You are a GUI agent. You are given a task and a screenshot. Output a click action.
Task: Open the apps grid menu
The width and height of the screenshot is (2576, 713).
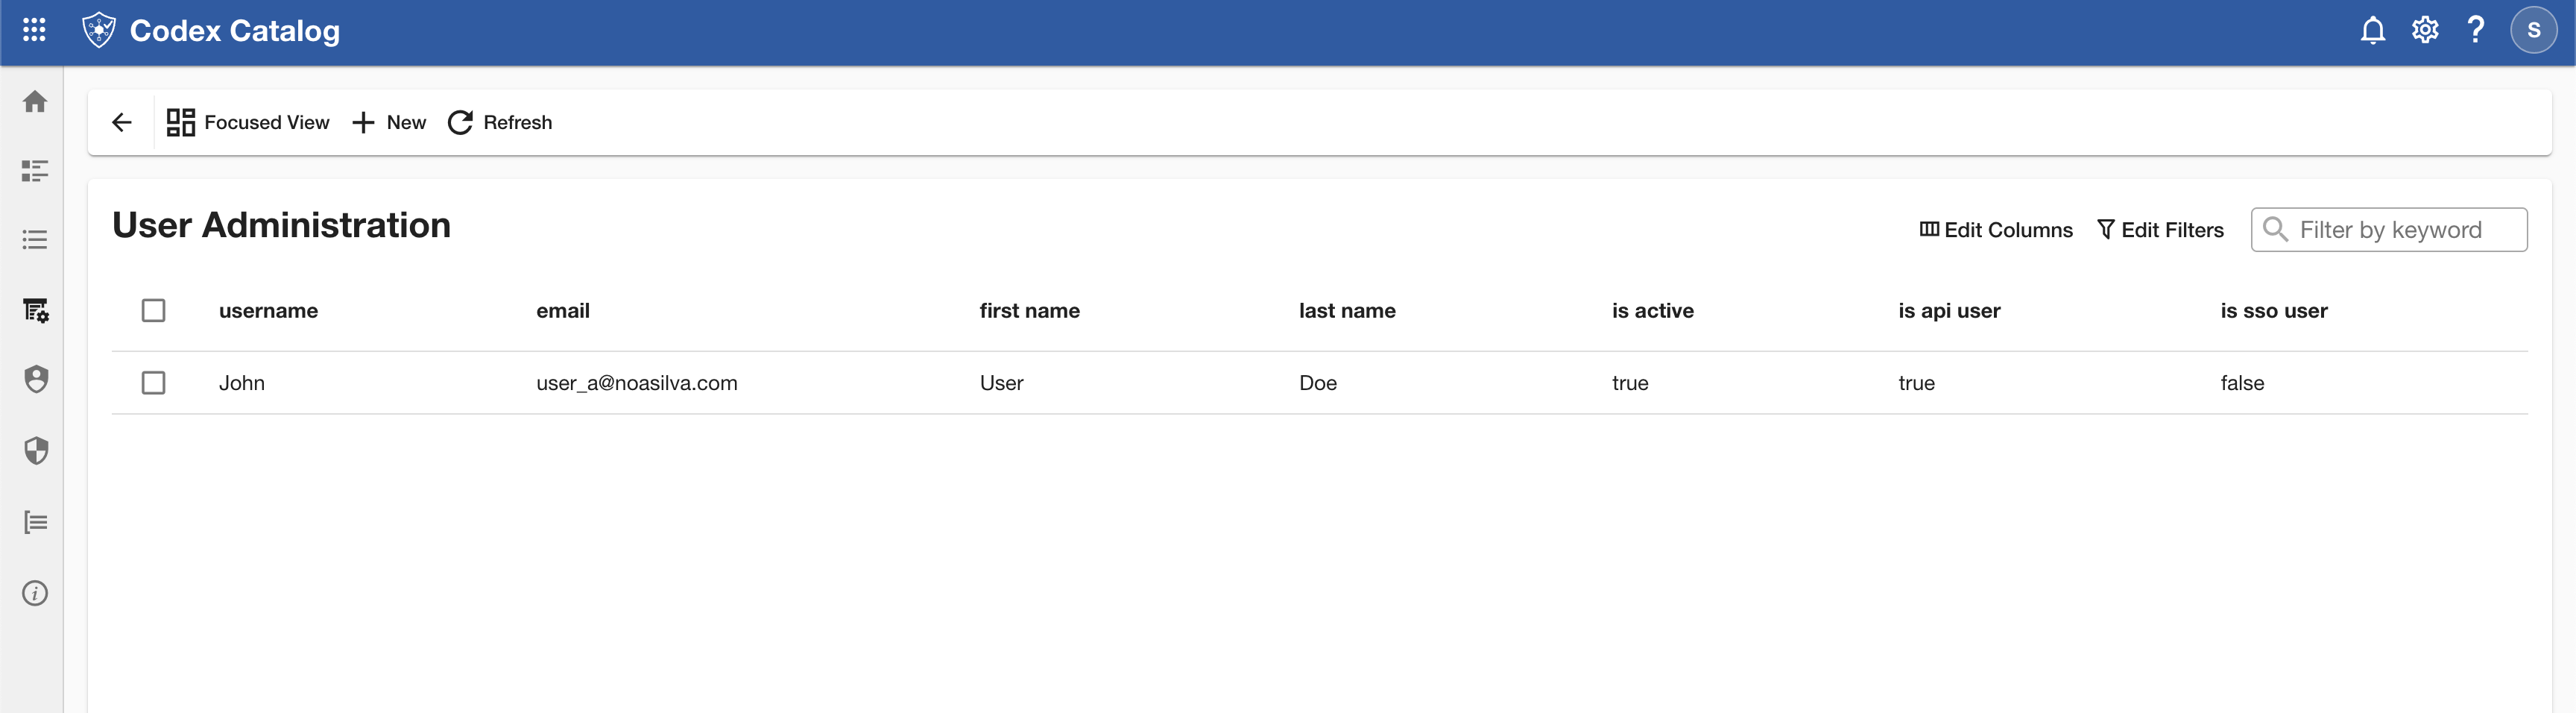click(x=34, y=30)
